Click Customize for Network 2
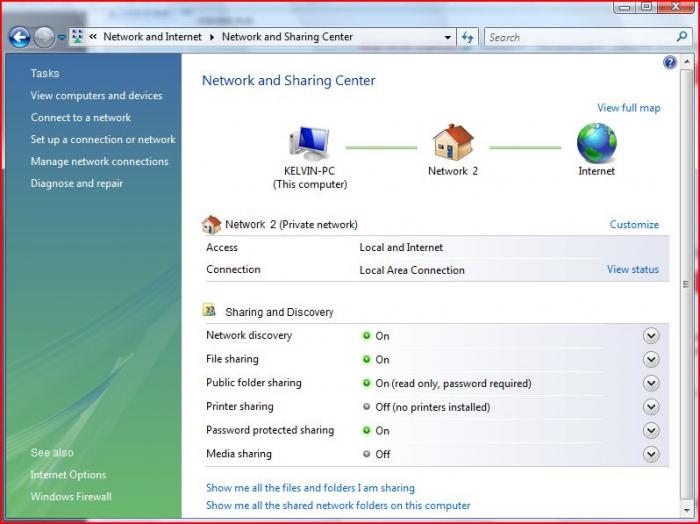 tap(634, 225)
